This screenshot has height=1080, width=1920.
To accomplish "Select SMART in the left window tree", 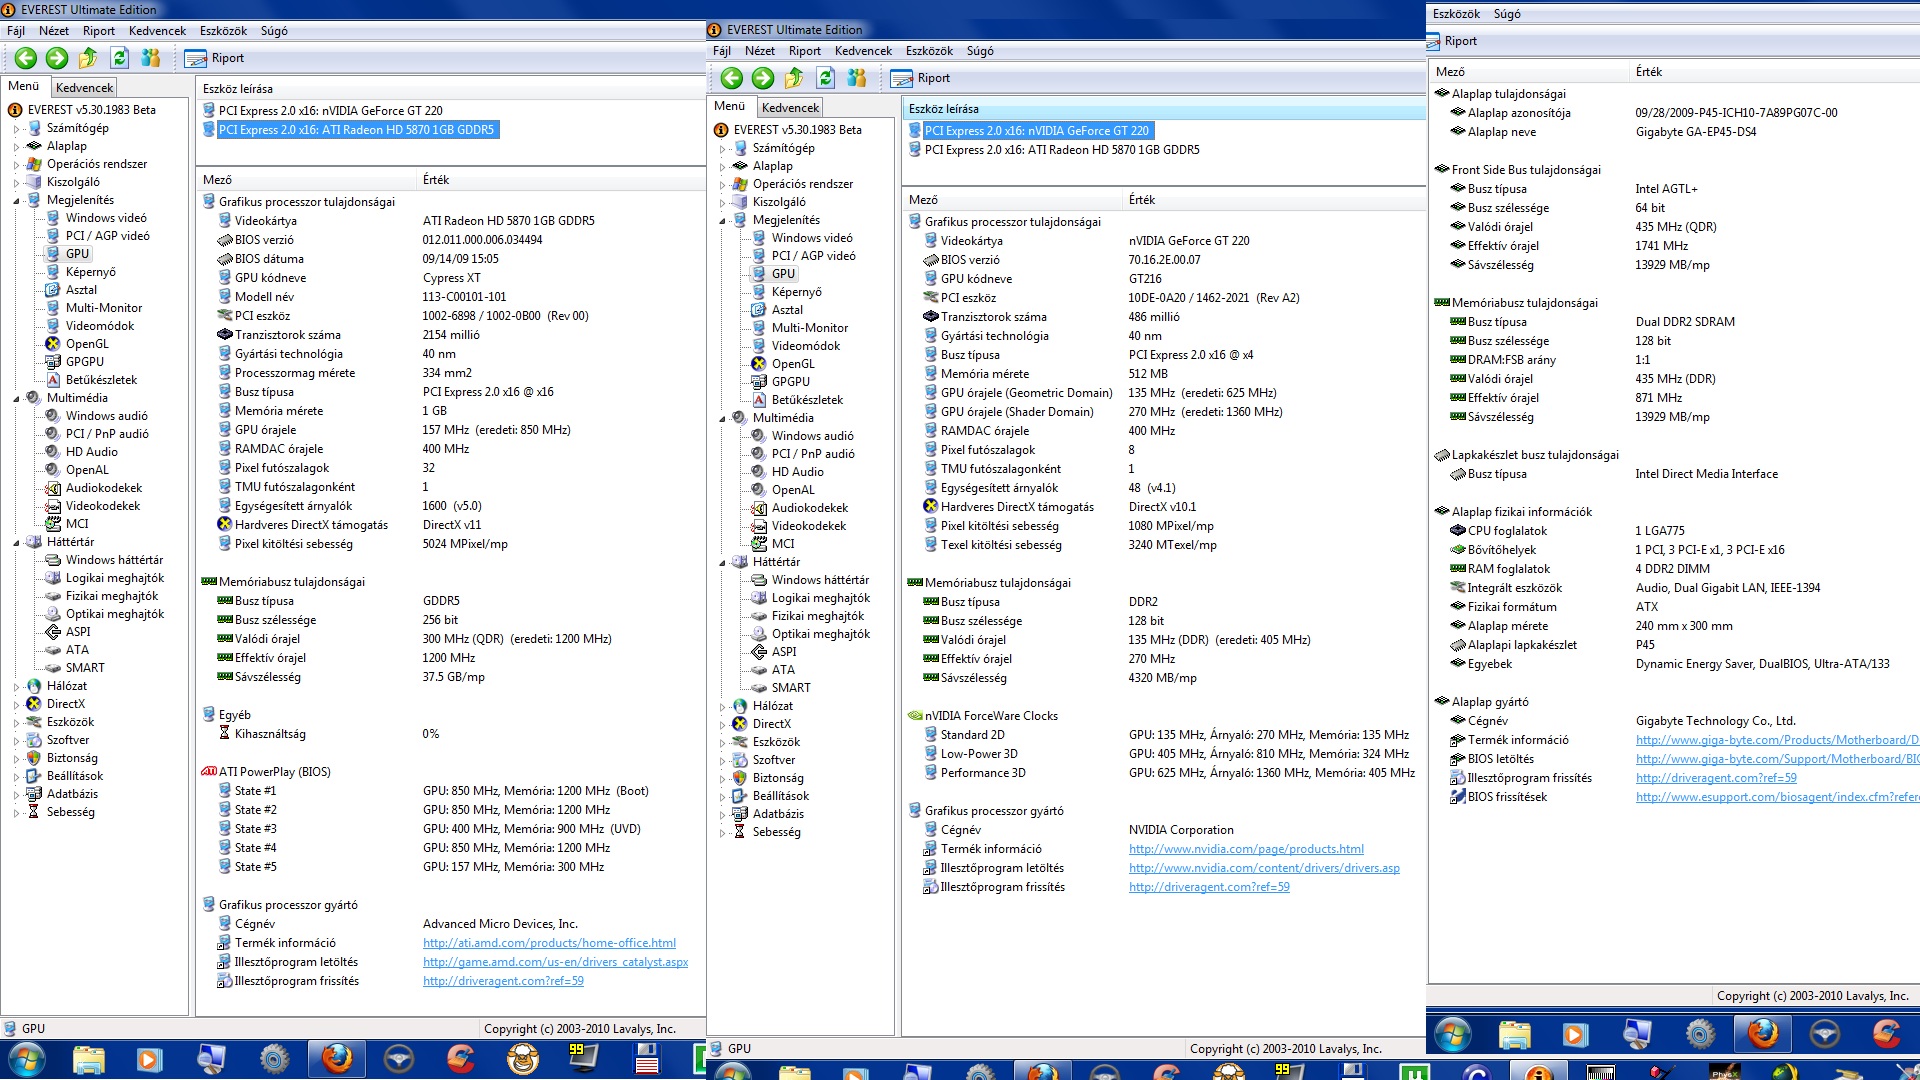I will 85,668.
